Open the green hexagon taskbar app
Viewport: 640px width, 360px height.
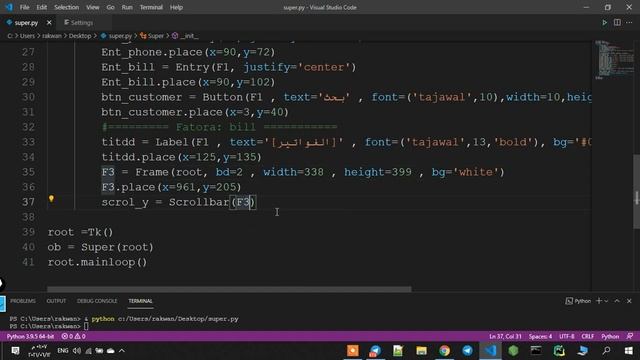[x=513, y=351]
